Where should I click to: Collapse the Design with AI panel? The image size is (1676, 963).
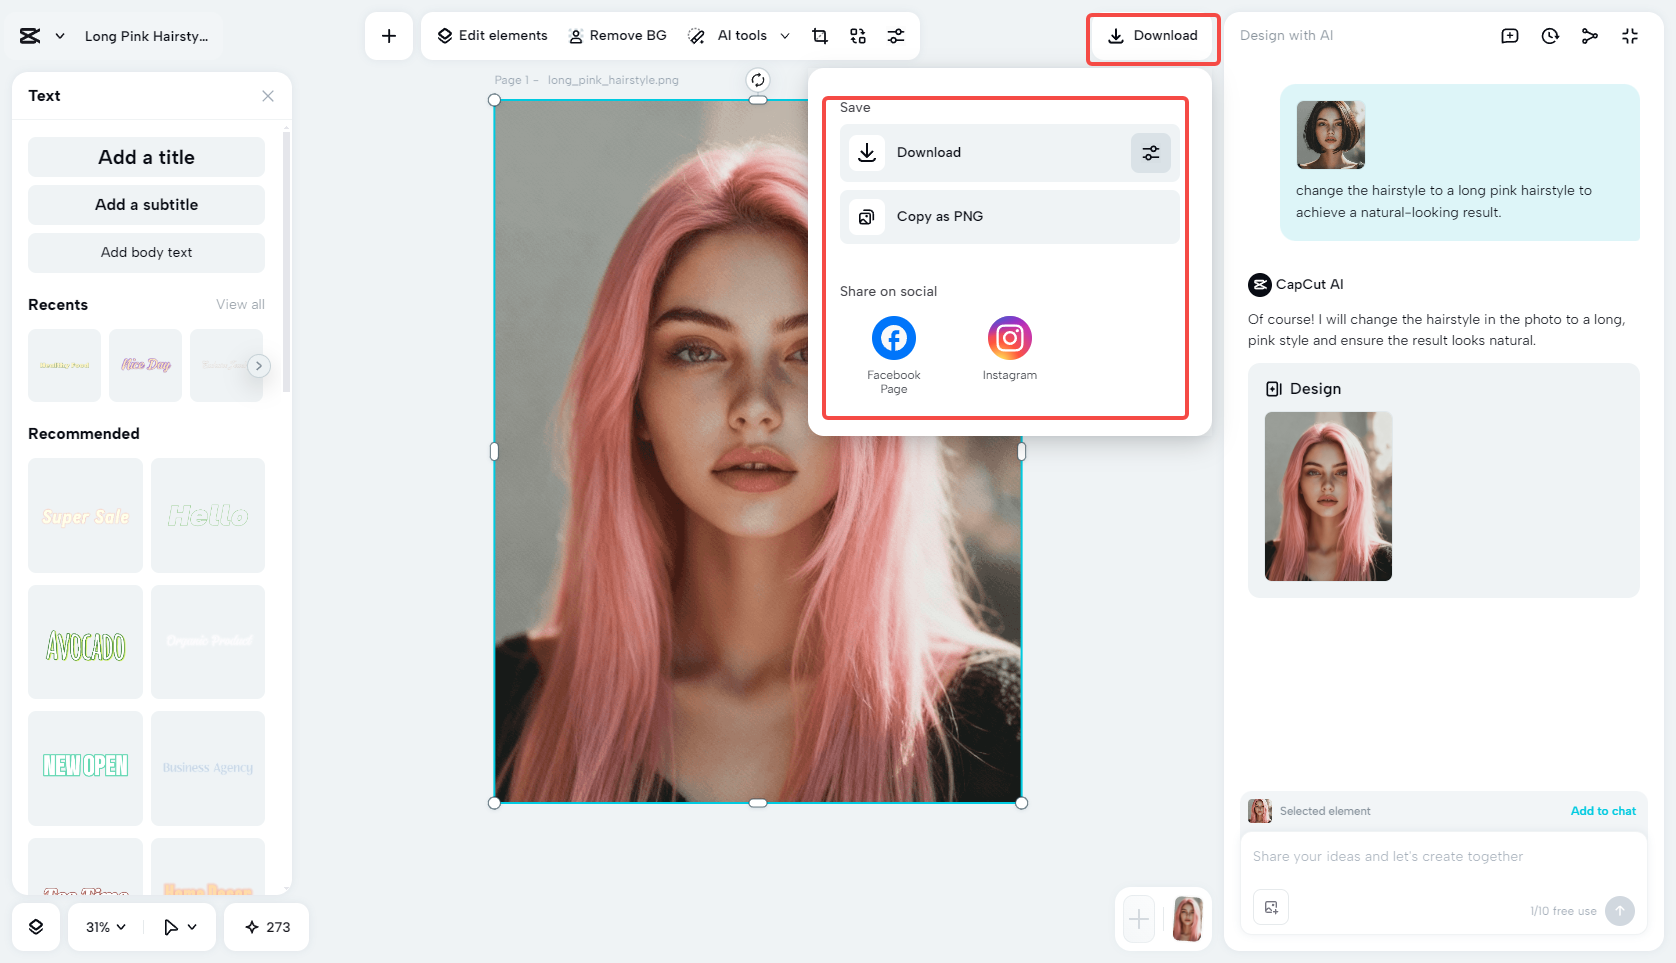click(1630, 35)
